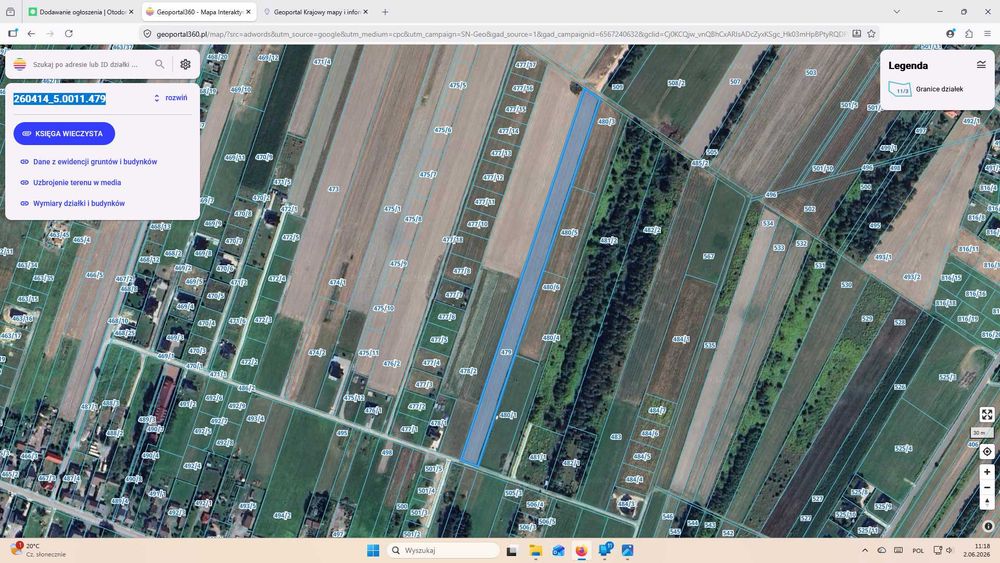The height and width of the screenshot is (563, 1000).
Task: Center map on my location
Action: [987, 451]
